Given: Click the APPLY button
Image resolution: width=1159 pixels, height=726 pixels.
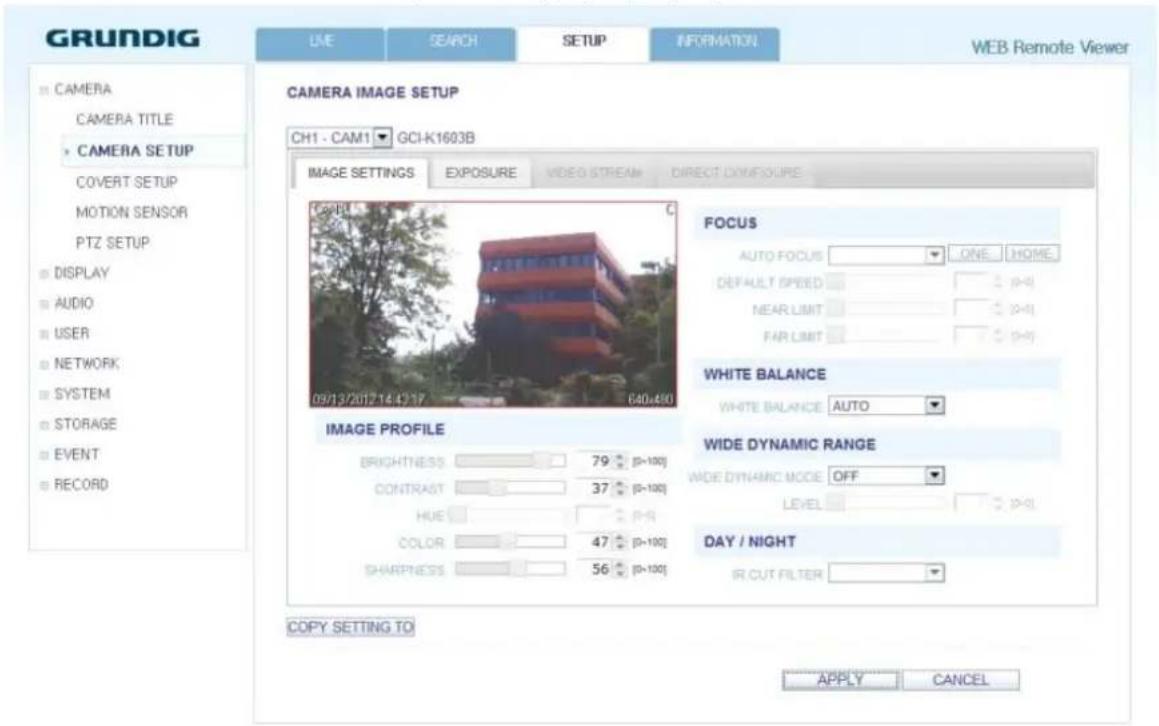Looking at the screenshot, I should 840,679.
